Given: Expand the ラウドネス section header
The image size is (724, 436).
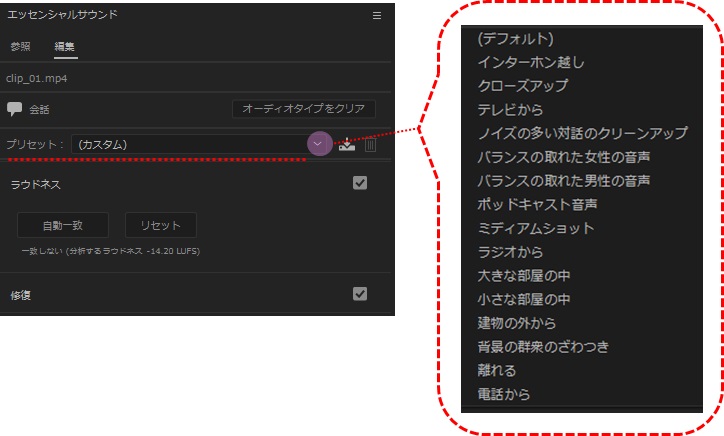Looking at the screenshot, I should [x=36, y=184].
